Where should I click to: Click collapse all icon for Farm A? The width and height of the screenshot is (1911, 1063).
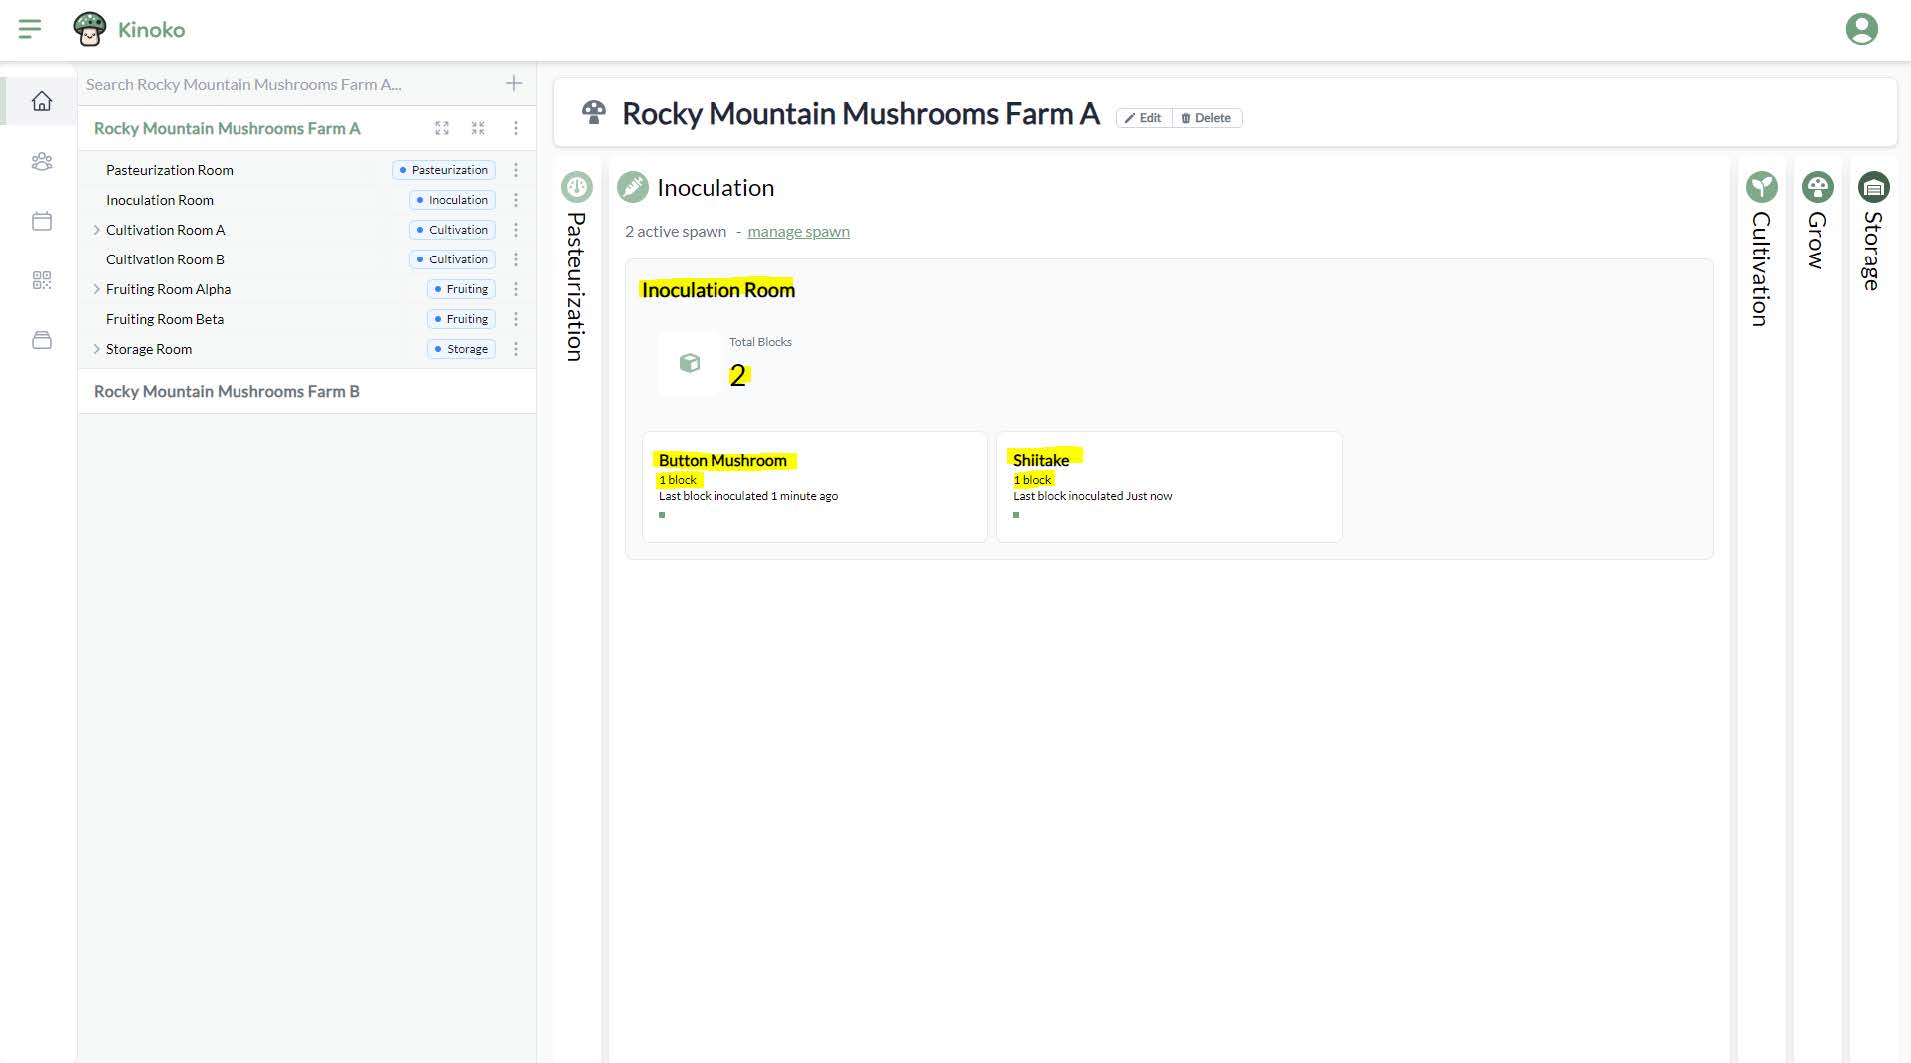pyautogui.click(x=478, y=128)
